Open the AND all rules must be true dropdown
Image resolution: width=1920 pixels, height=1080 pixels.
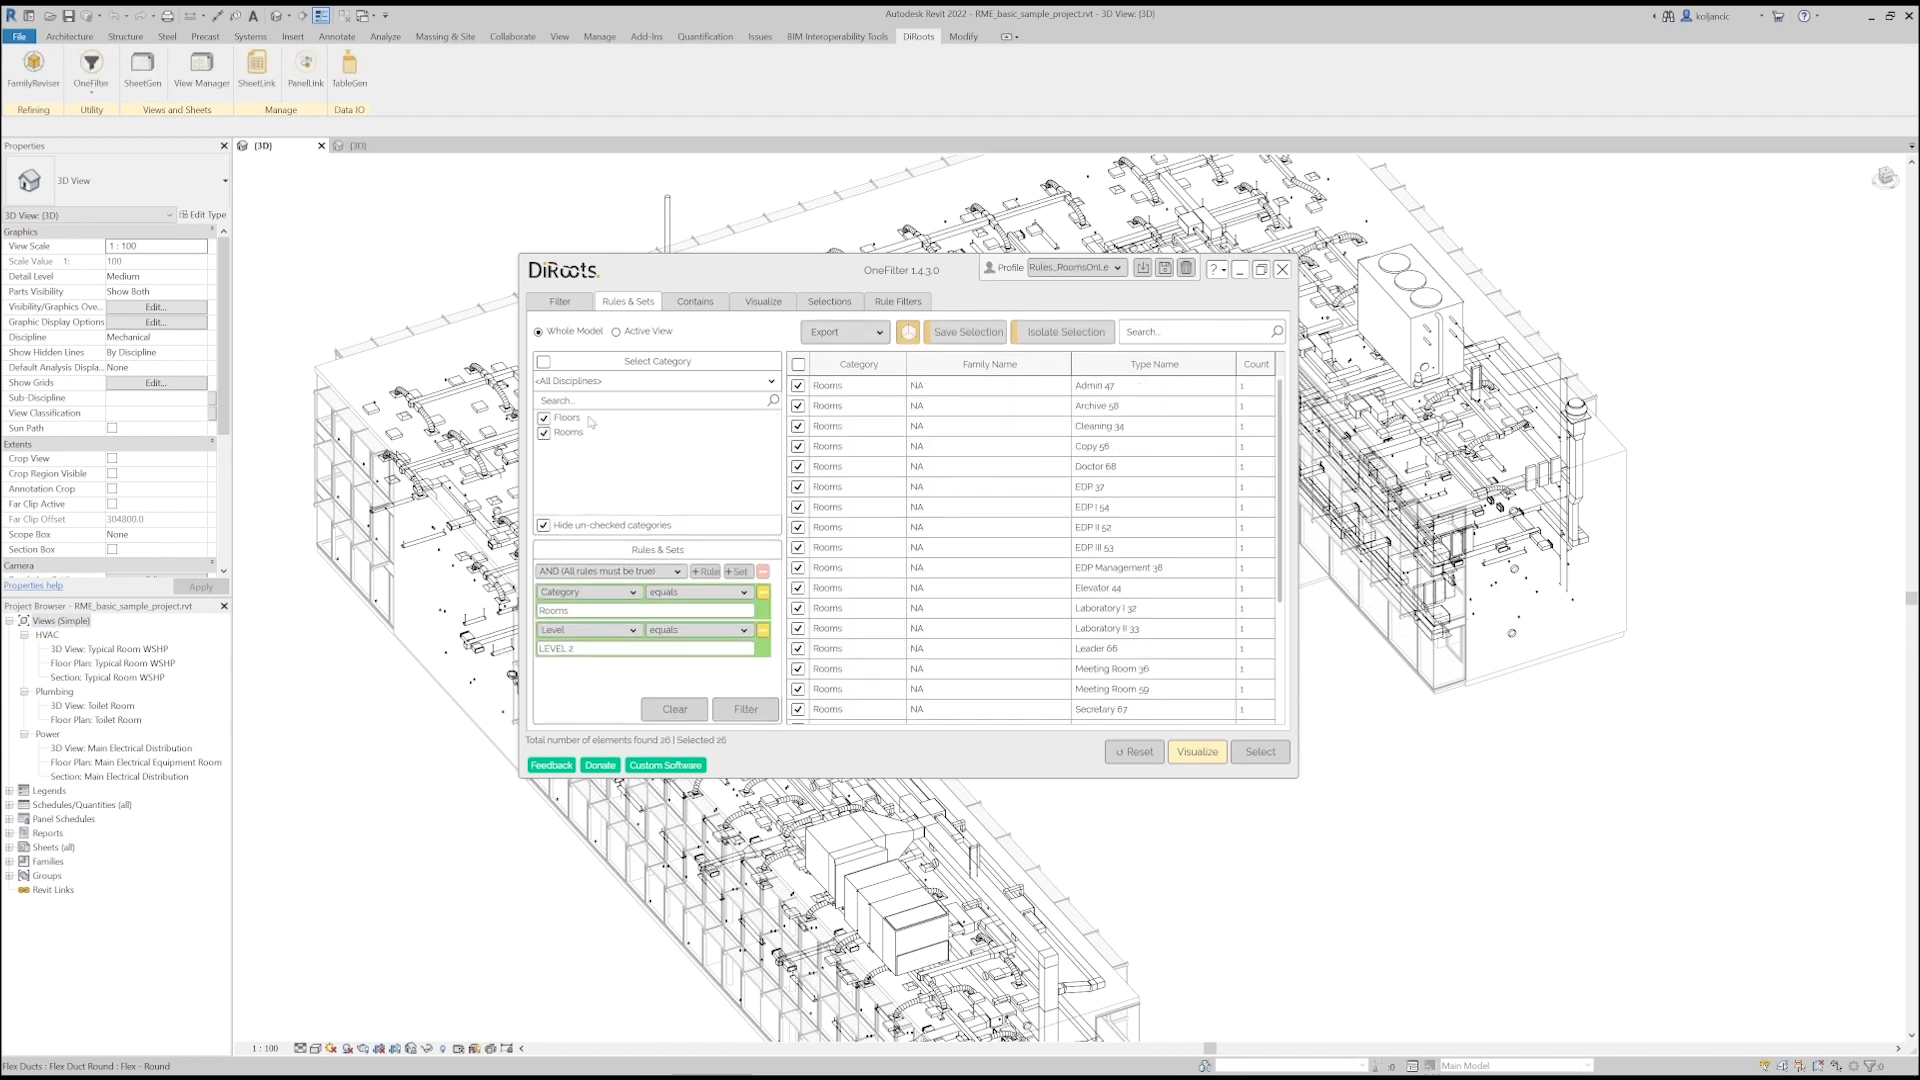pos(610,571)
